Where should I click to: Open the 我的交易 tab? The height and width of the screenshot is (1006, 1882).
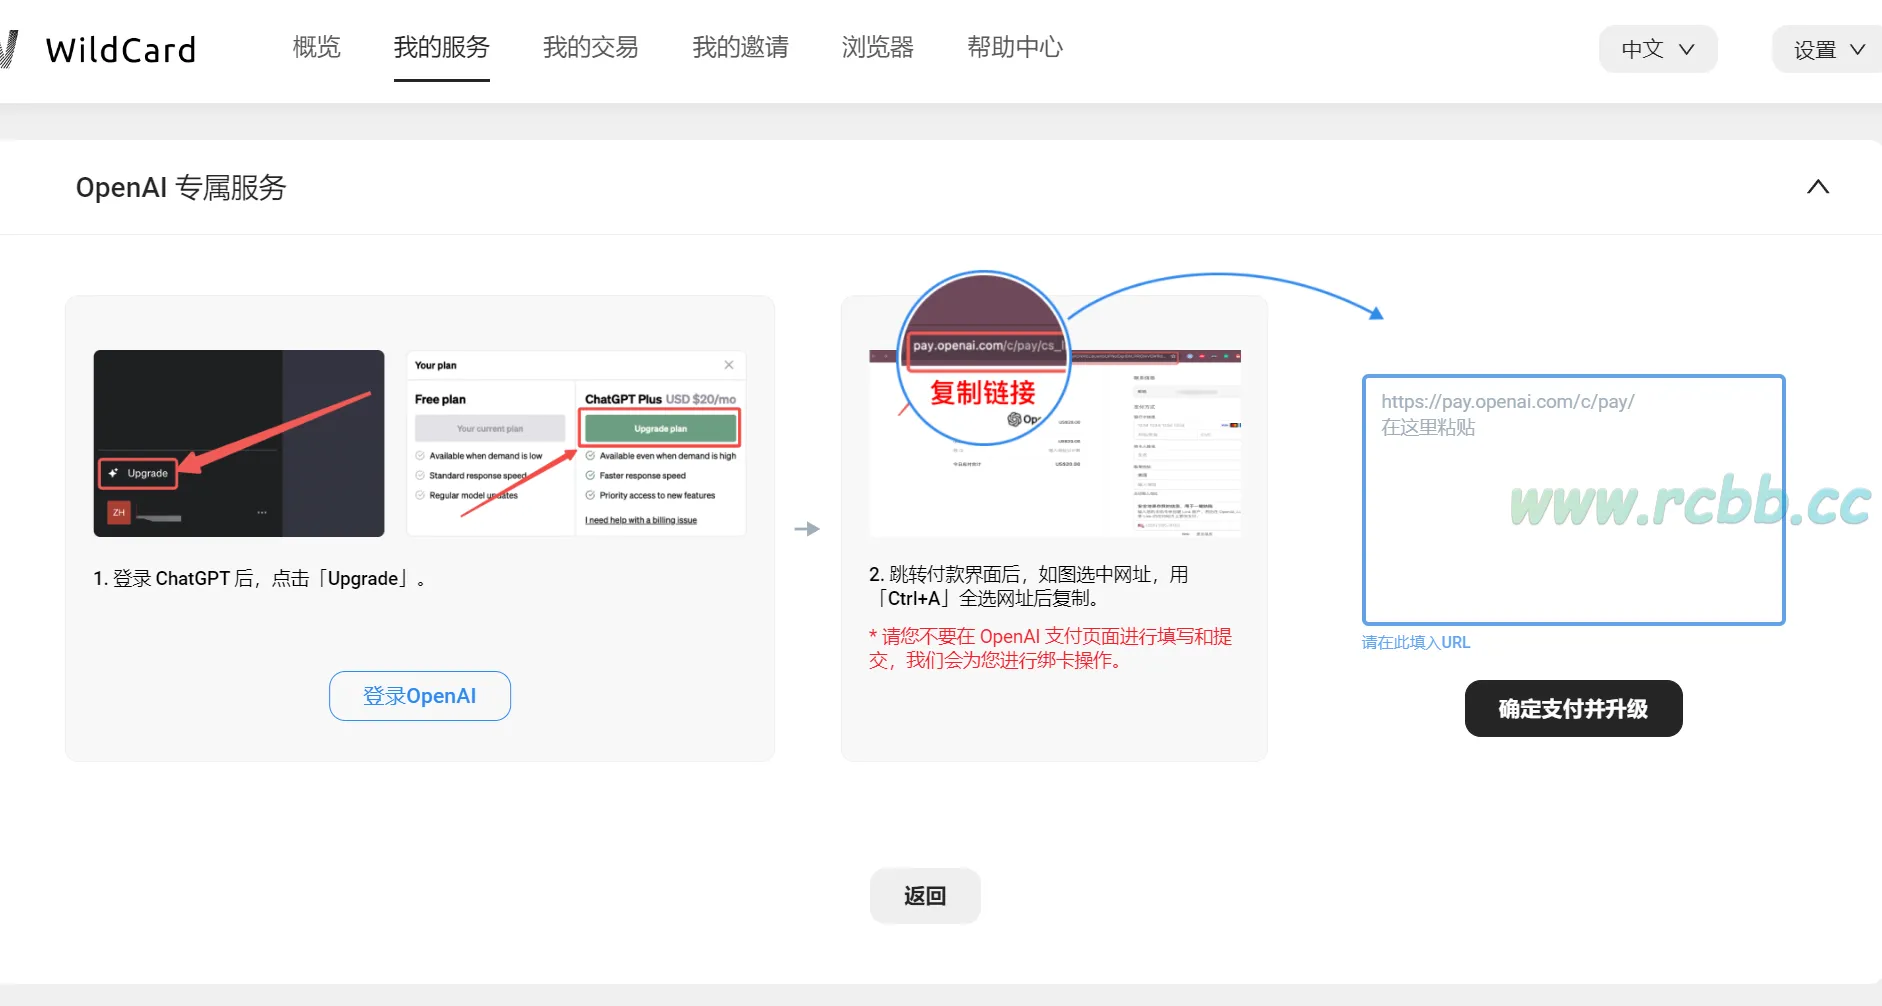(590, 47)
